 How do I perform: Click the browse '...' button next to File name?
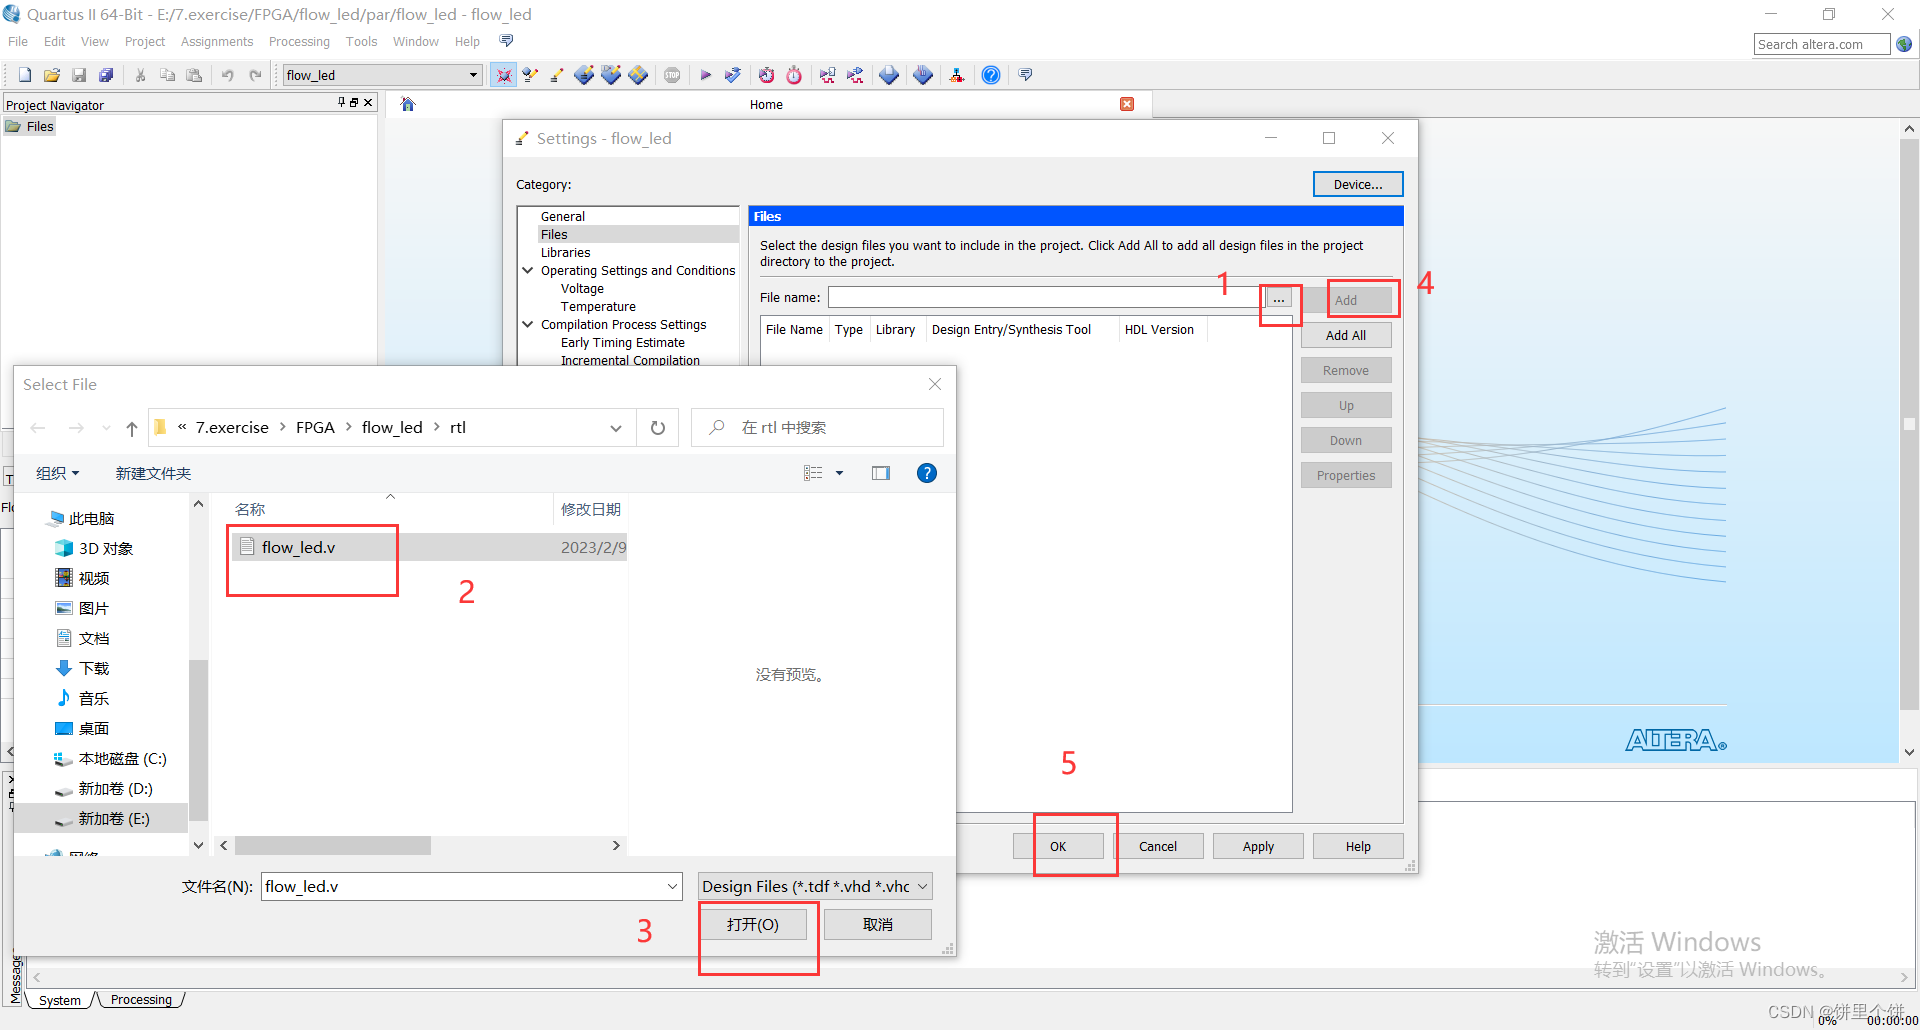pos(1279,298)
